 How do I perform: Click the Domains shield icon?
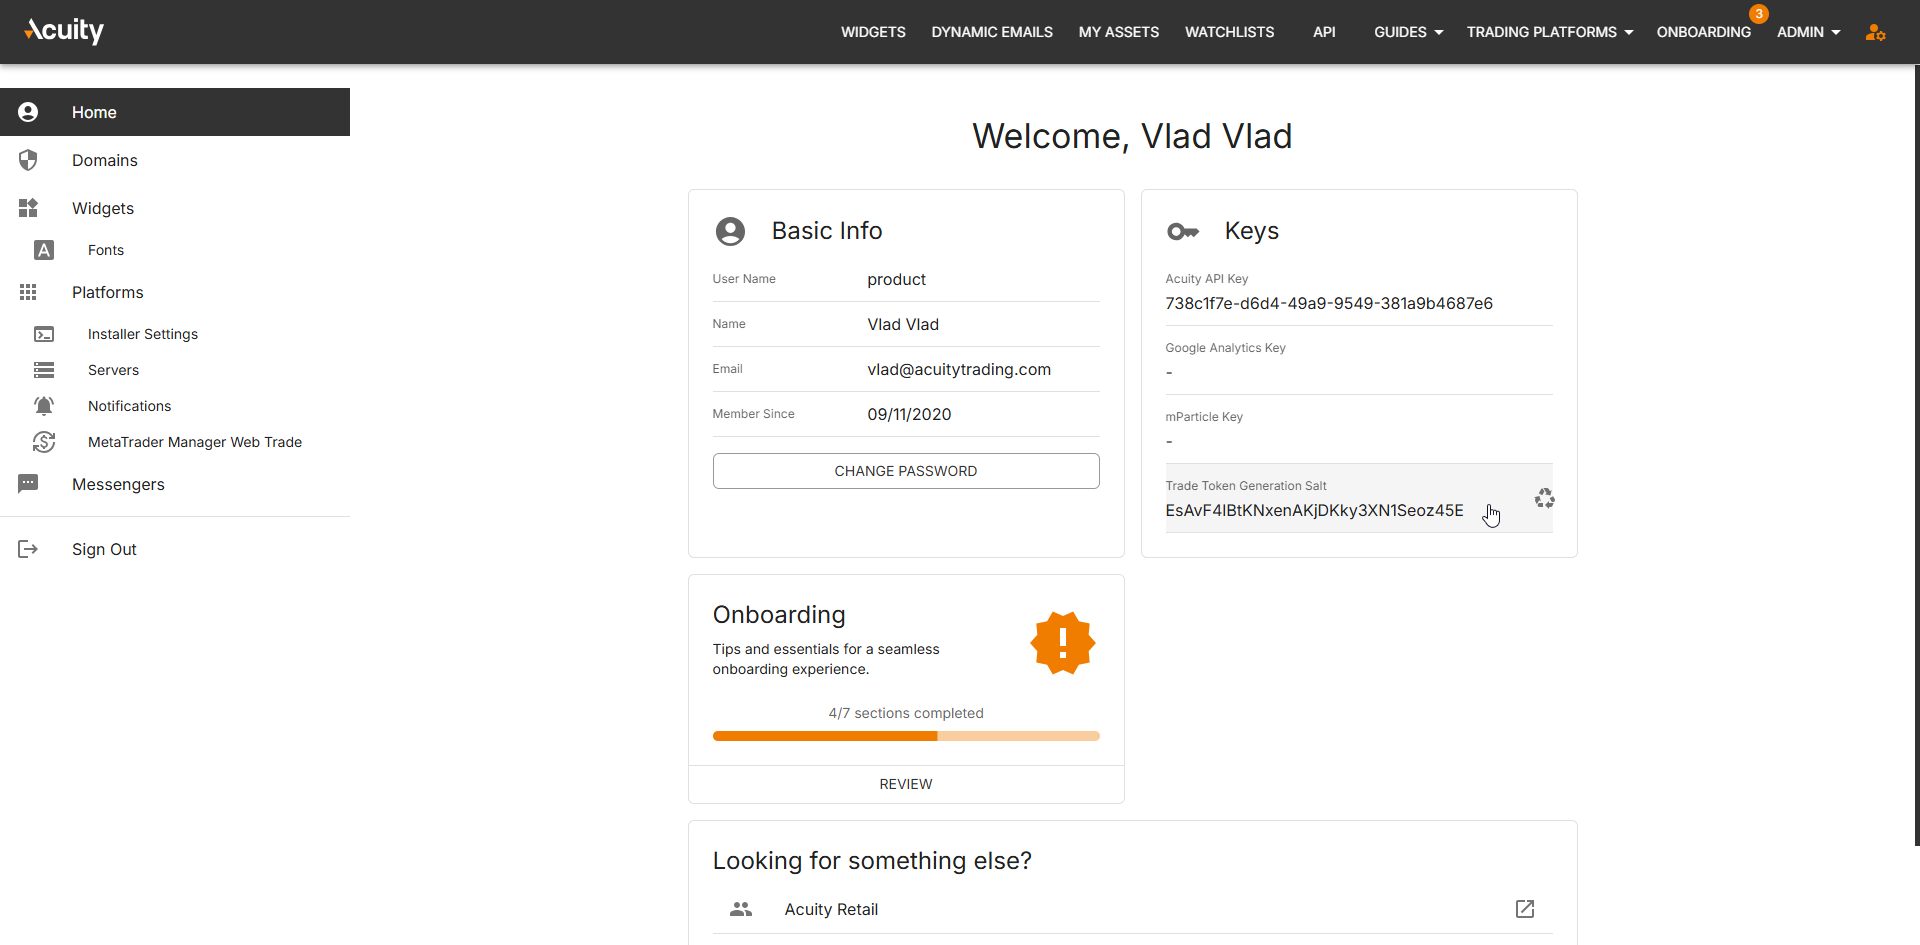click(28, 160)
